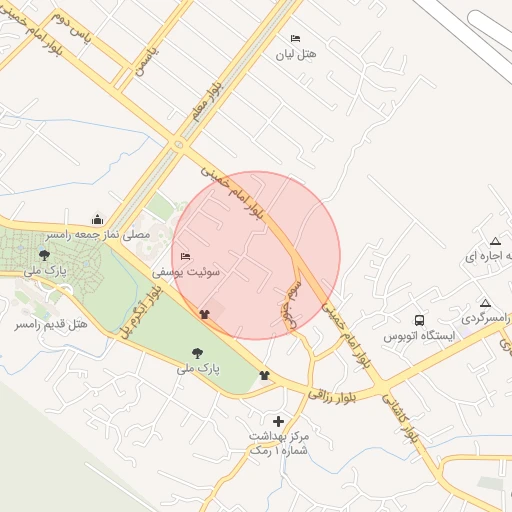Viewport: 512px width, 512px height.
Task: Select the bus icon above ایستگاه اتوبوس
Action: pos(419,320)
